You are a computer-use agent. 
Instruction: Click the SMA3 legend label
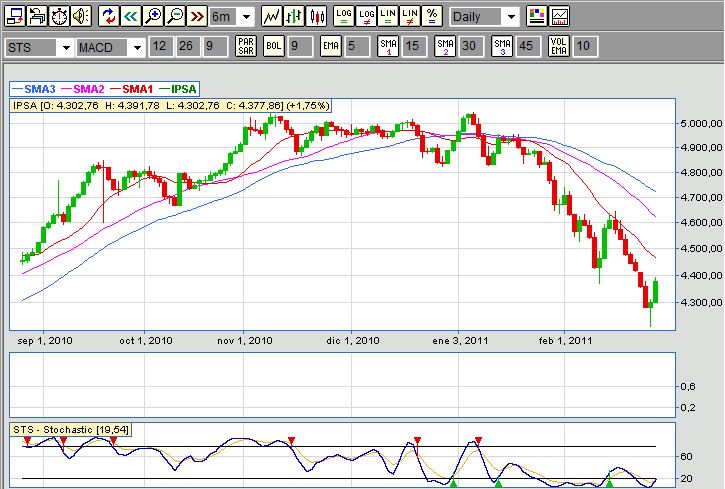[40, 89]
